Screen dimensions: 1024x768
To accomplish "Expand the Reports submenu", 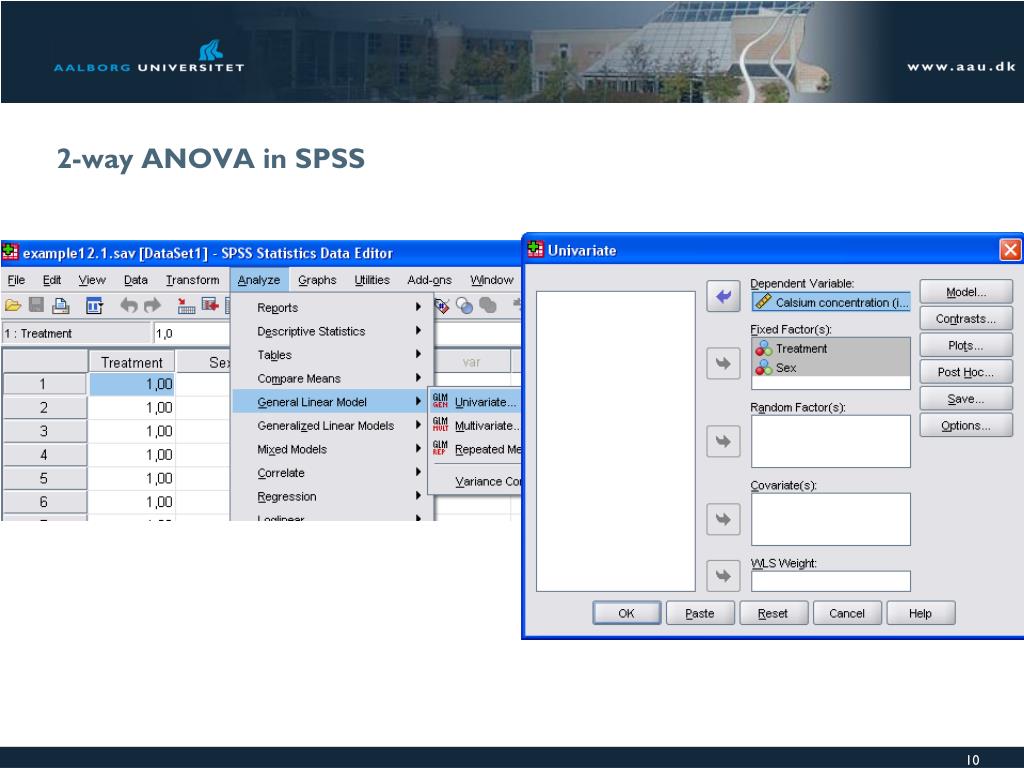I will (418, 306).
